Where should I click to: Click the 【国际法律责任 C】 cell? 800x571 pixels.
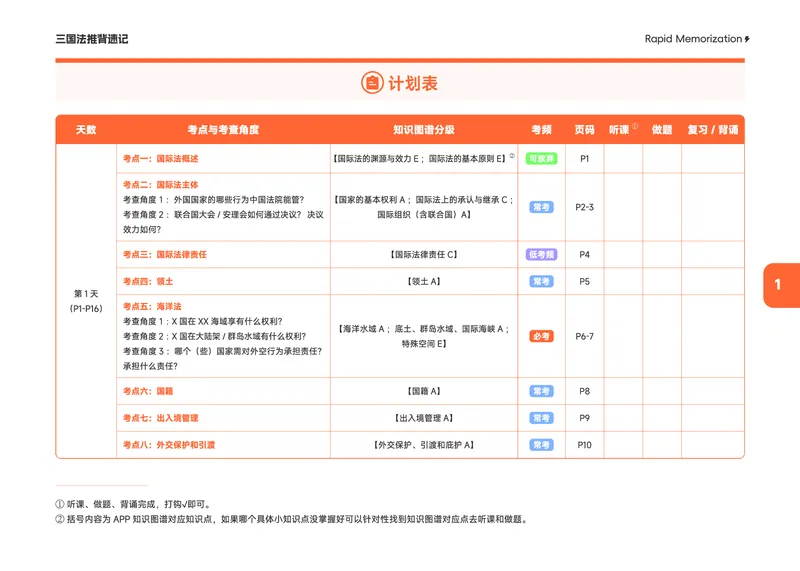pos(424,254)
